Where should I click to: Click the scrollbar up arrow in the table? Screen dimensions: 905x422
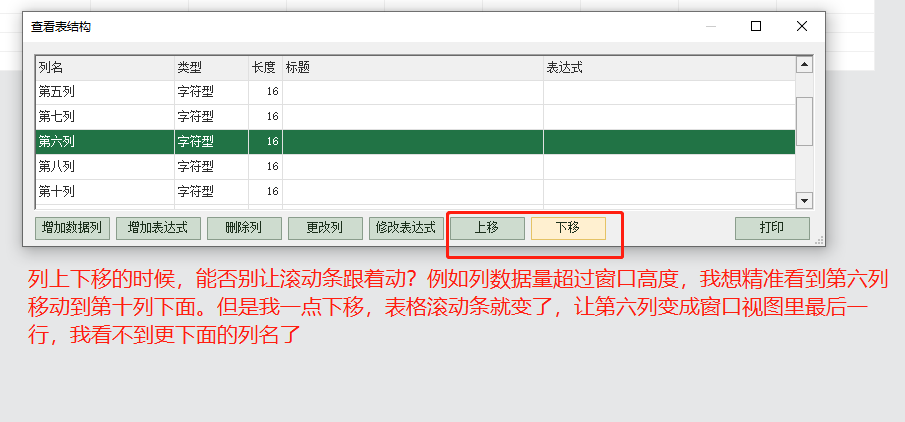(805, 64)
